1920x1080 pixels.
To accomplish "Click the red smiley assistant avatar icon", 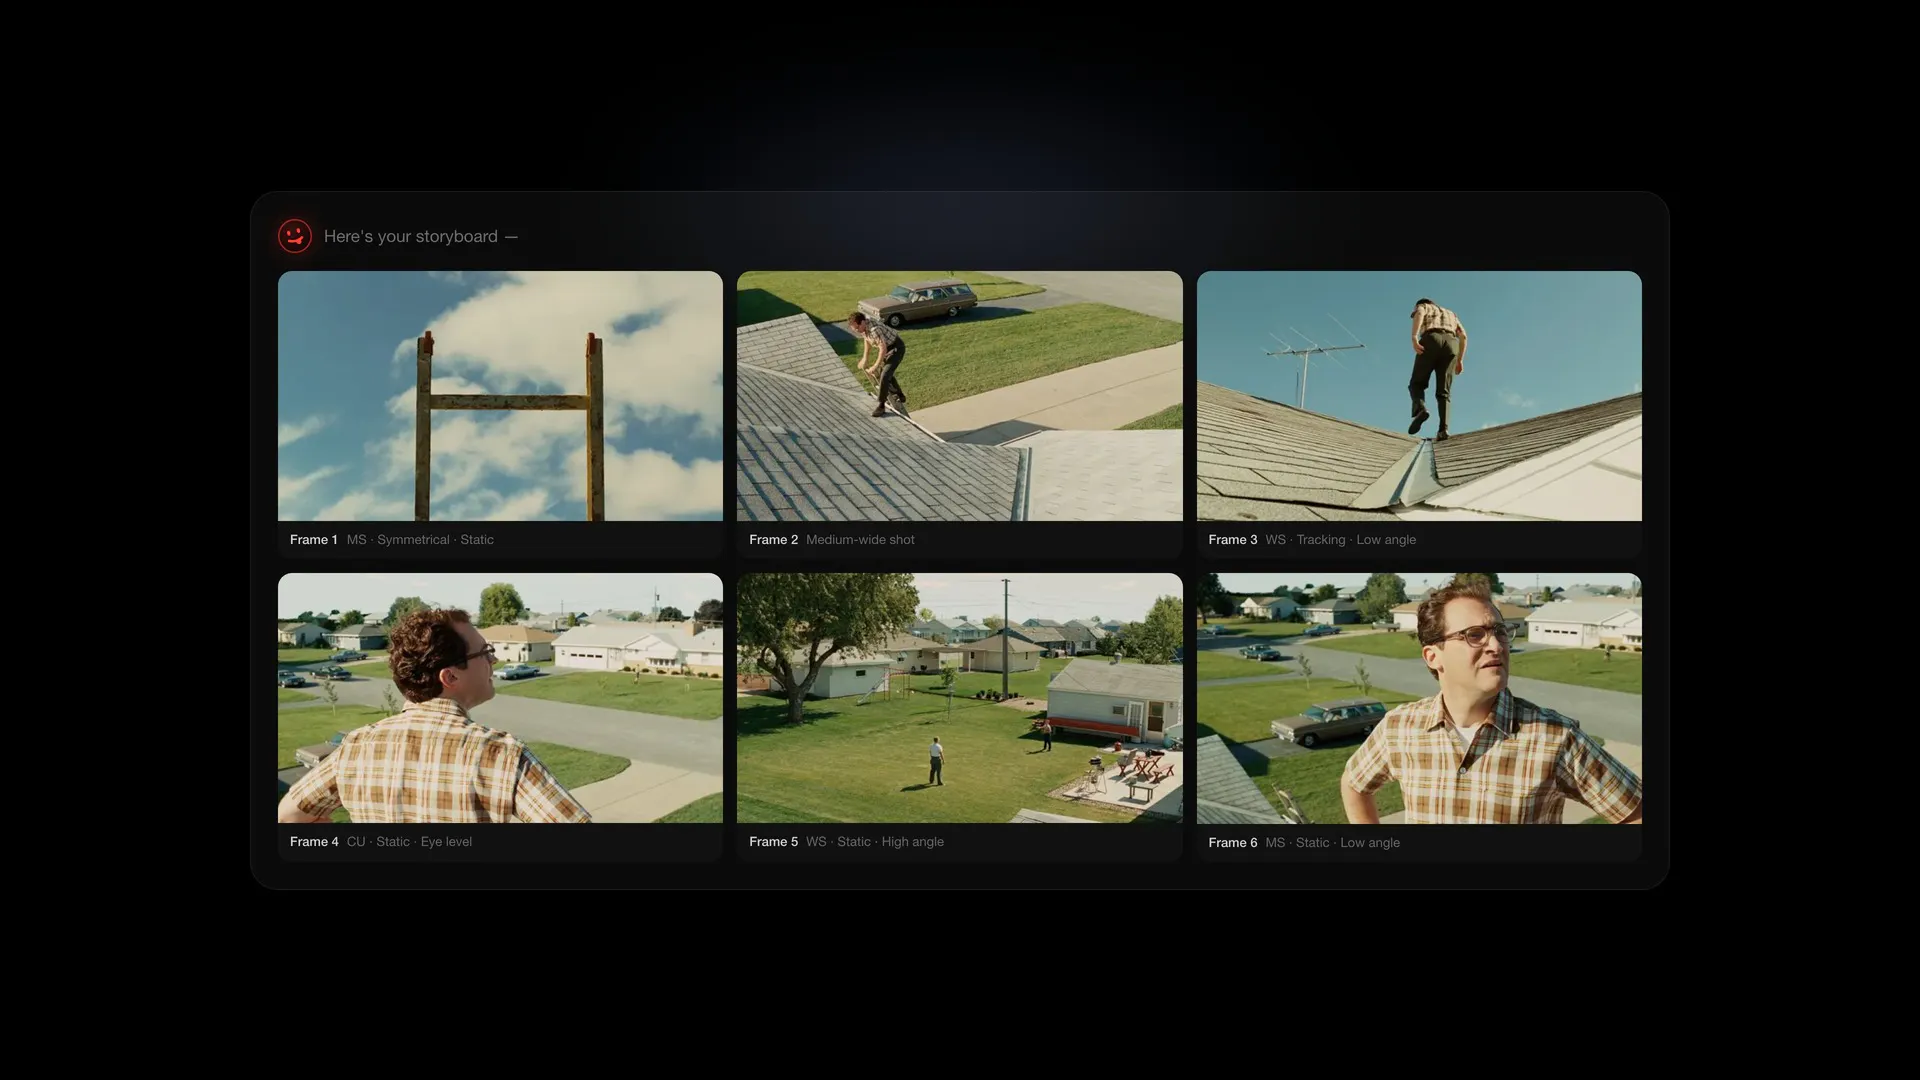I will coord(295,236).
